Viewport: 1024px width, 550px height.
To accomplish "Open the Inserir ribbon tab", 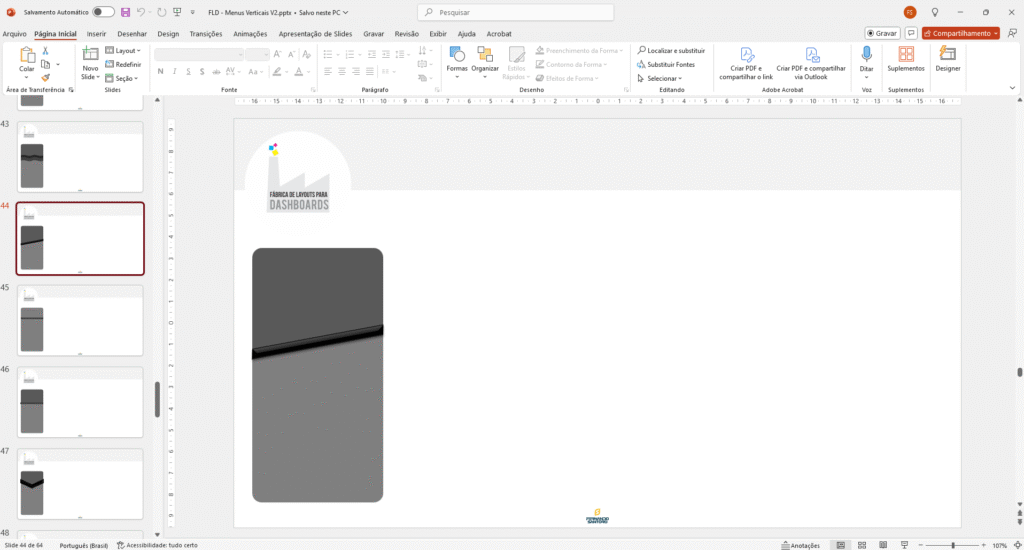I will (96, 33).
